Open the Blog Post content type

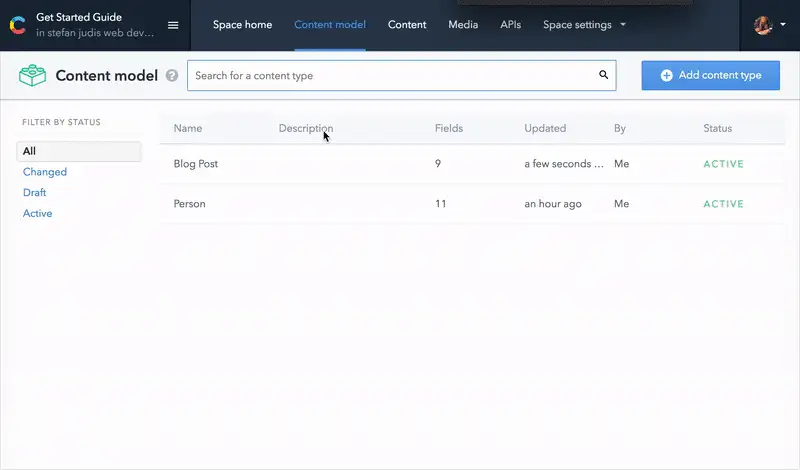click(x=196, y=164)
